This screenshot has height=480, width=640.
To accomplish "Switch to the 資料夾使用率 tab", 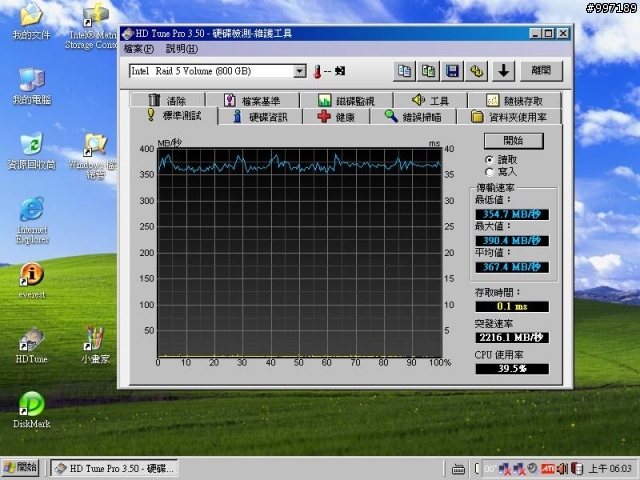I will [509, 117].
